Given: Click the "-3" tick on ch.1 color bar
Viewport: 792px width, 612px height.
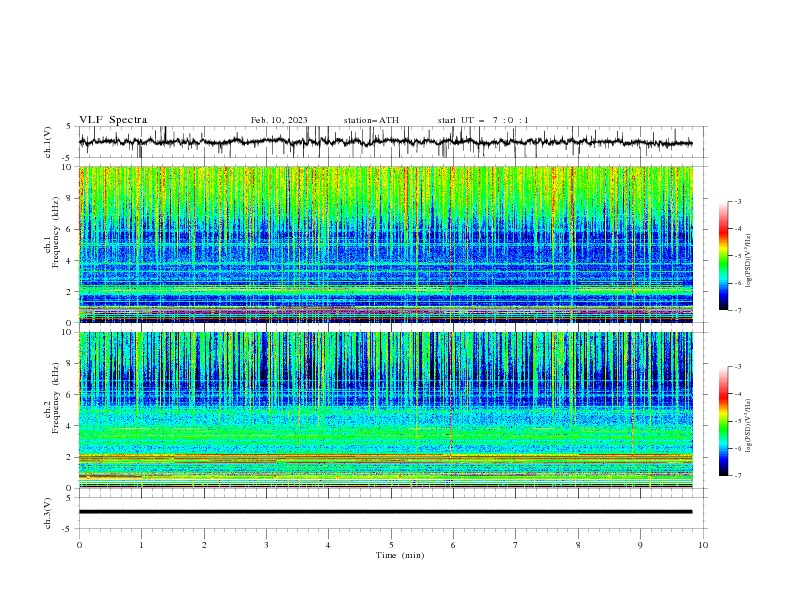Looking at the screenshot, I should [737, 201].
